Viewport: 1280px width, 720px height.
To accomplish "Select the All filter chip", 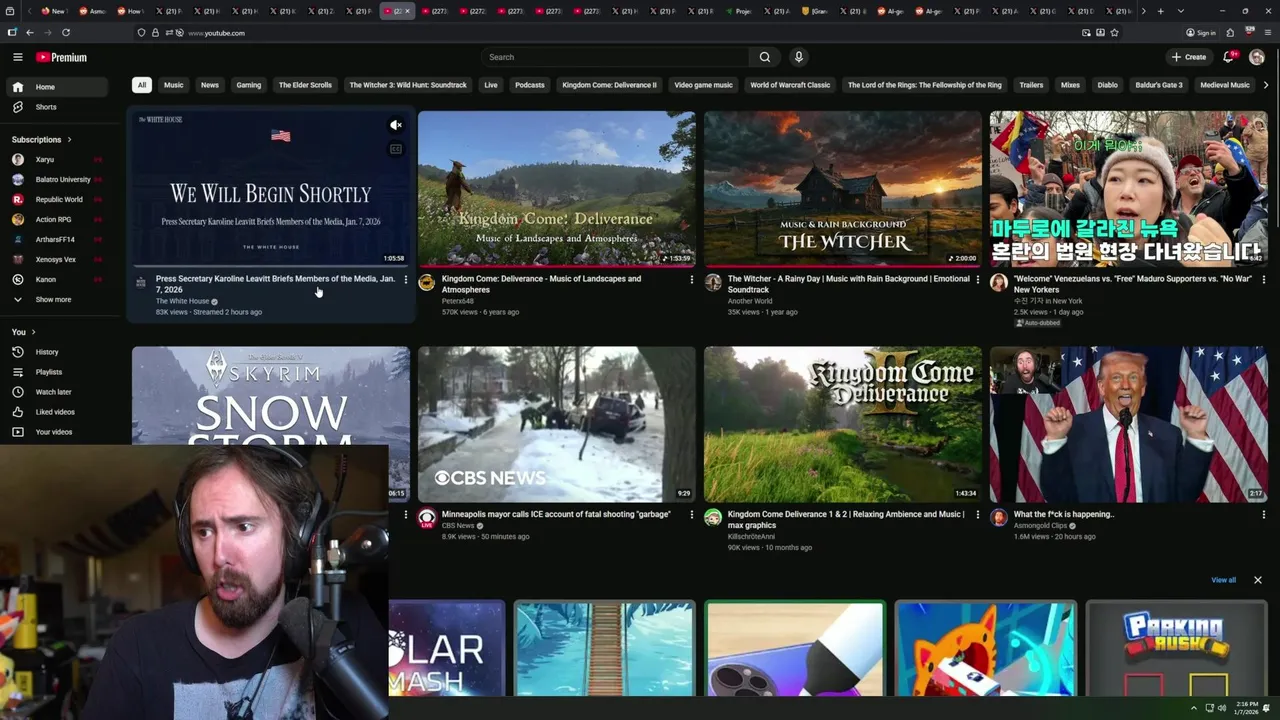I will [142, 85].
